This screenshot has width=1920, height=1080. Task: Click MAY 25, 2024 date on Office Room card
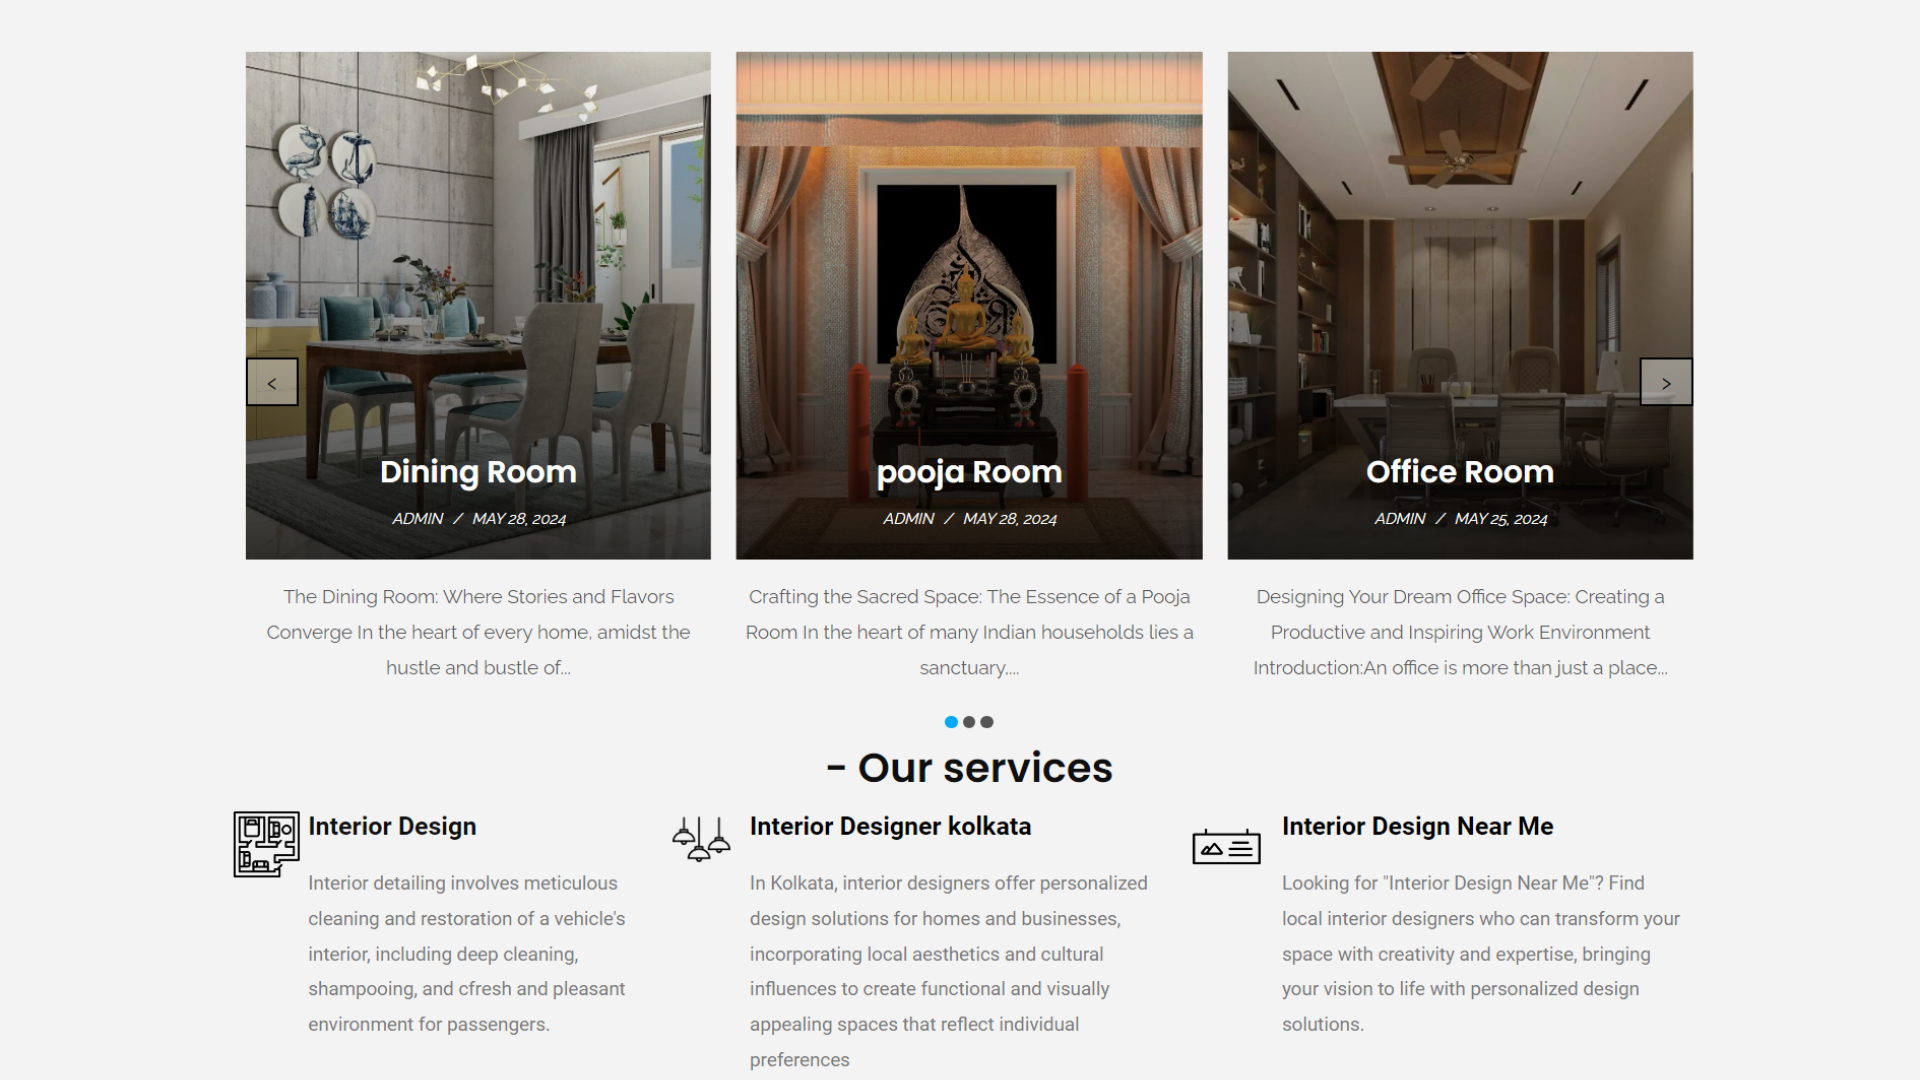[x=1500, y=519]
